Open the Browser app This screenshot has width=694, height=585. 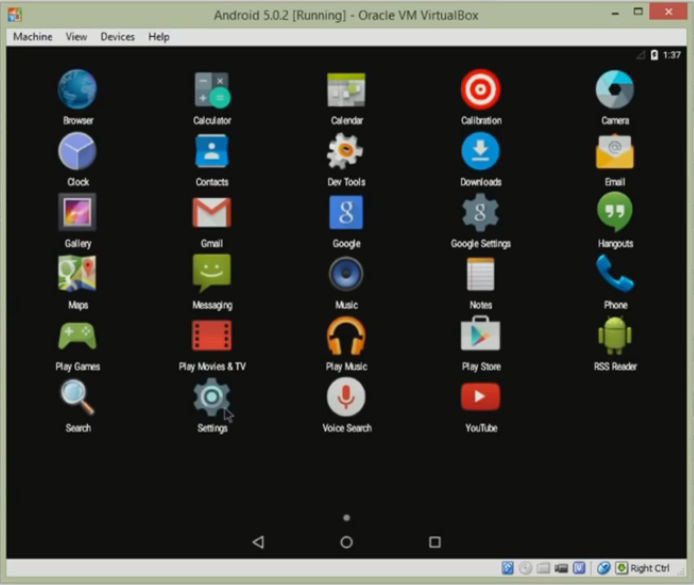pyautogui.click(x=77, y=90)
